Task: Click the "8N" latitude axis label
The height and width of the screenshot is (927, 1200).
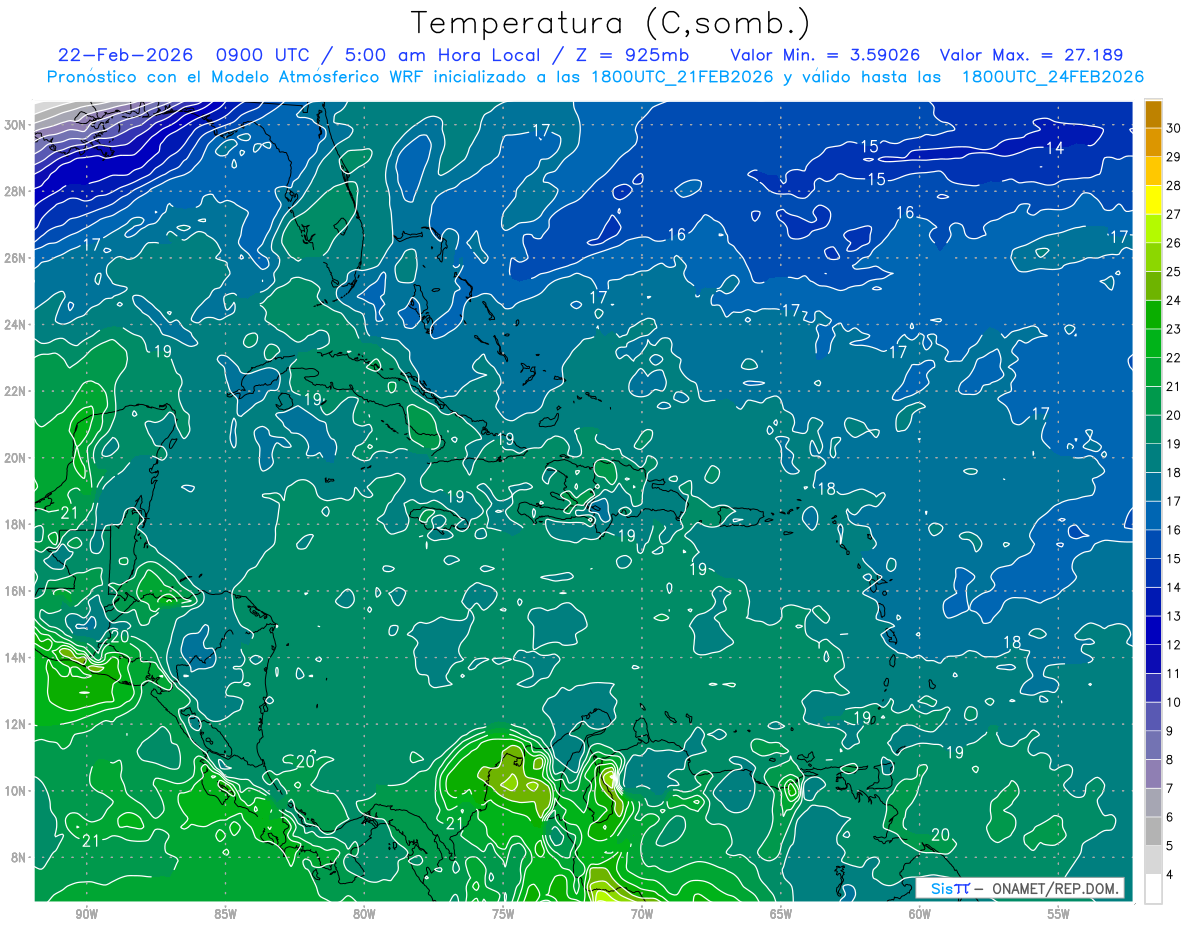Action: (20, 857)
